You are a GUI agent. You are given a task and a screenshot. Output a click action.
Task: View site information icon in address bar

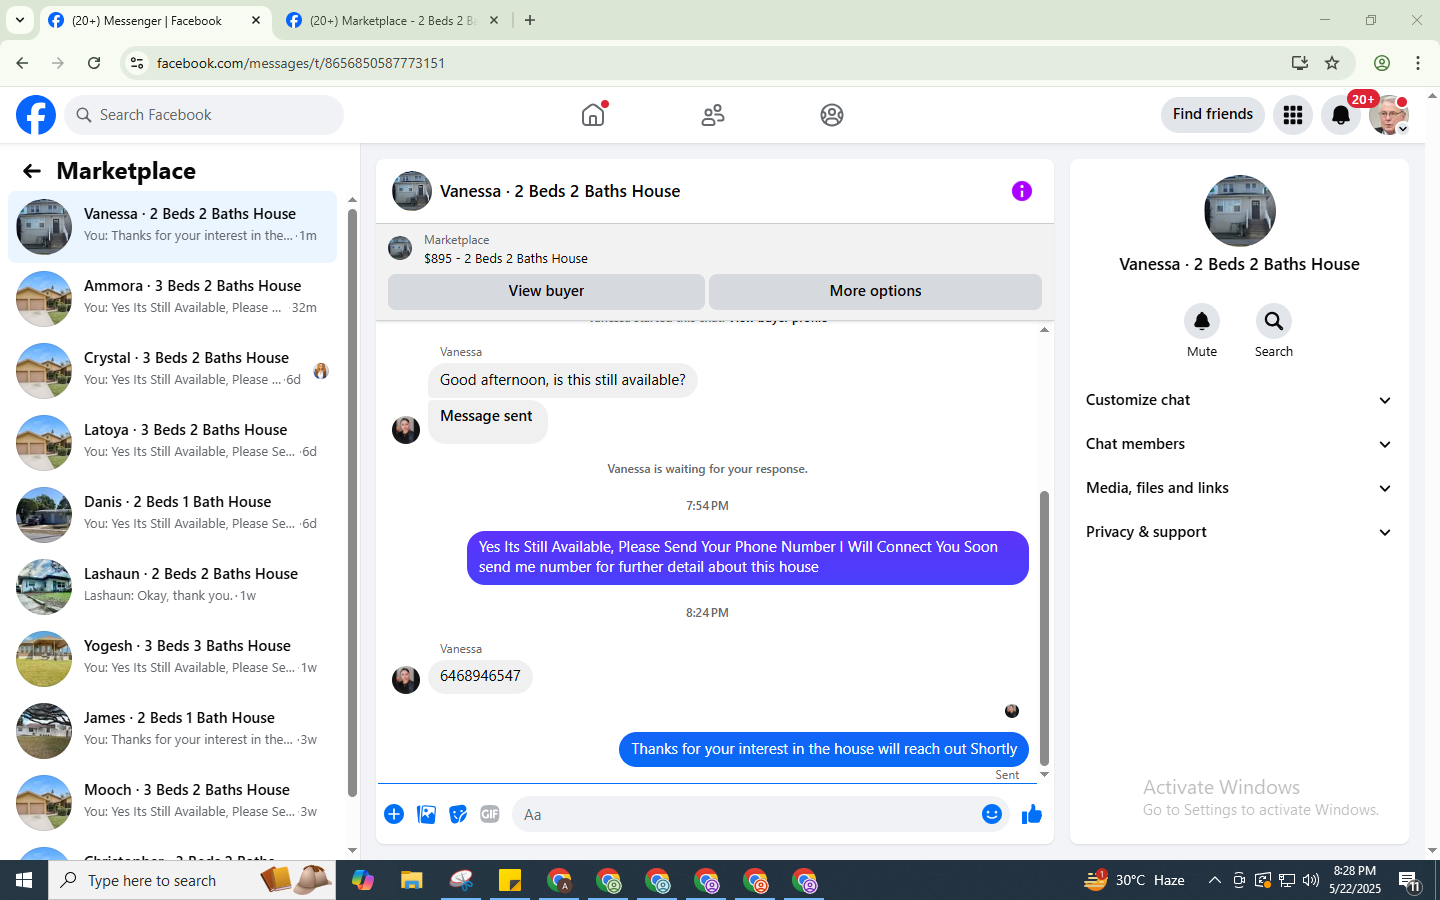tap(137, 63)
